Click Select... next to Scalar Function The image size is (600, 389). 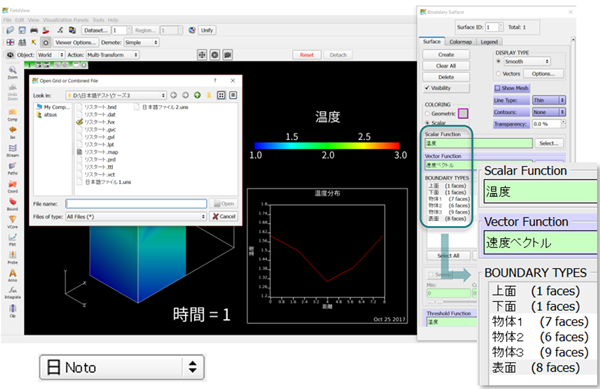pyautogui.click(x=549, y=143)
